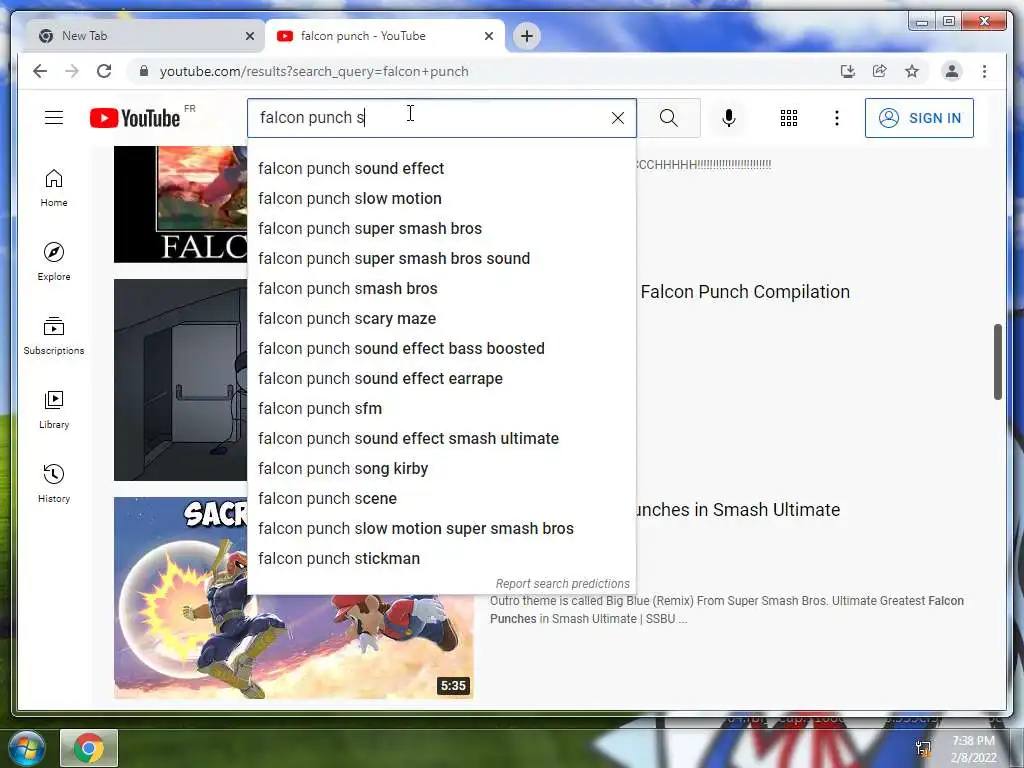1024x768 pixels.
Task: Open the Punches in Smash Ultimate video title
Action: [x=738, y=510]
